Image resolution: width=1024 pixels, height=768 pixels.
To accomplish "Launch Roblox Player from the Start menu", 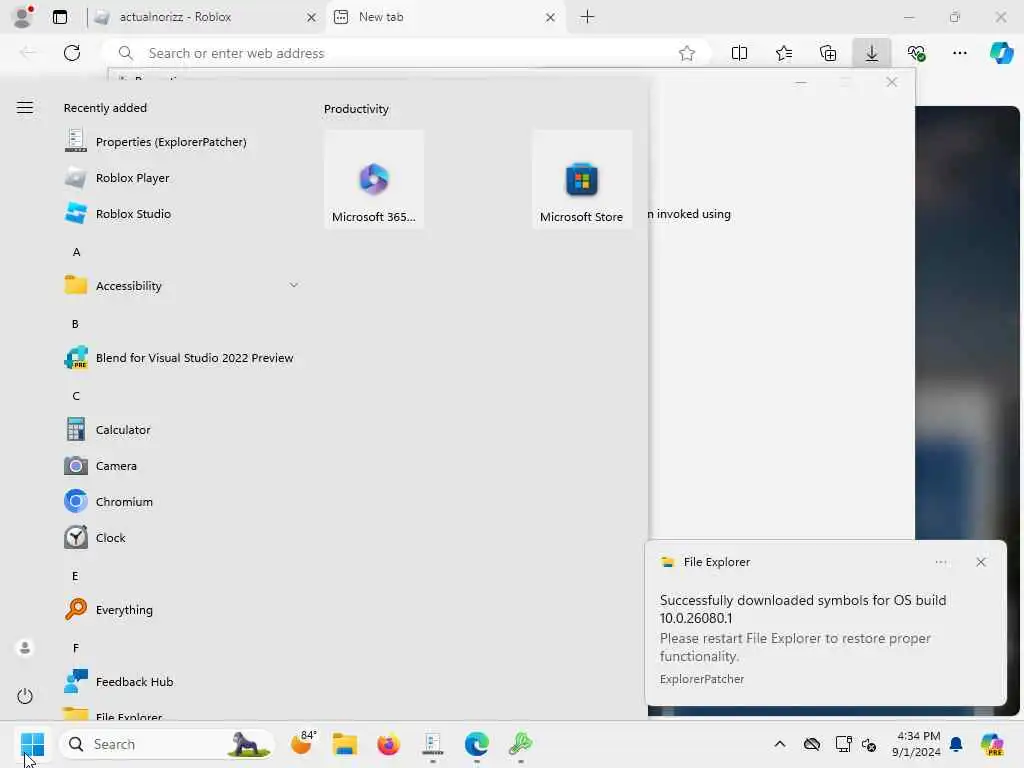I will point(117,178).
